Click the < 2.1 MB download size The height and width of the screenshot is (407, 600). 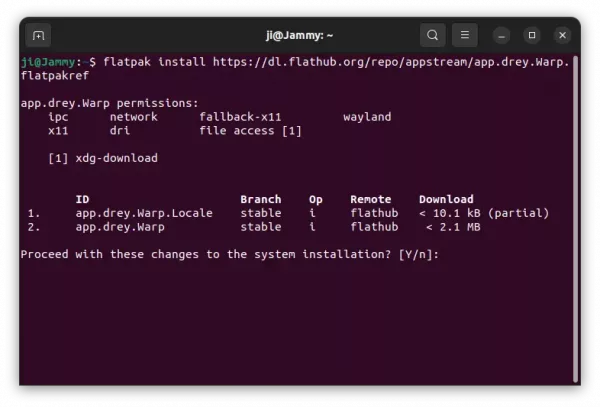pyautogui.click(x=453, y=227)
